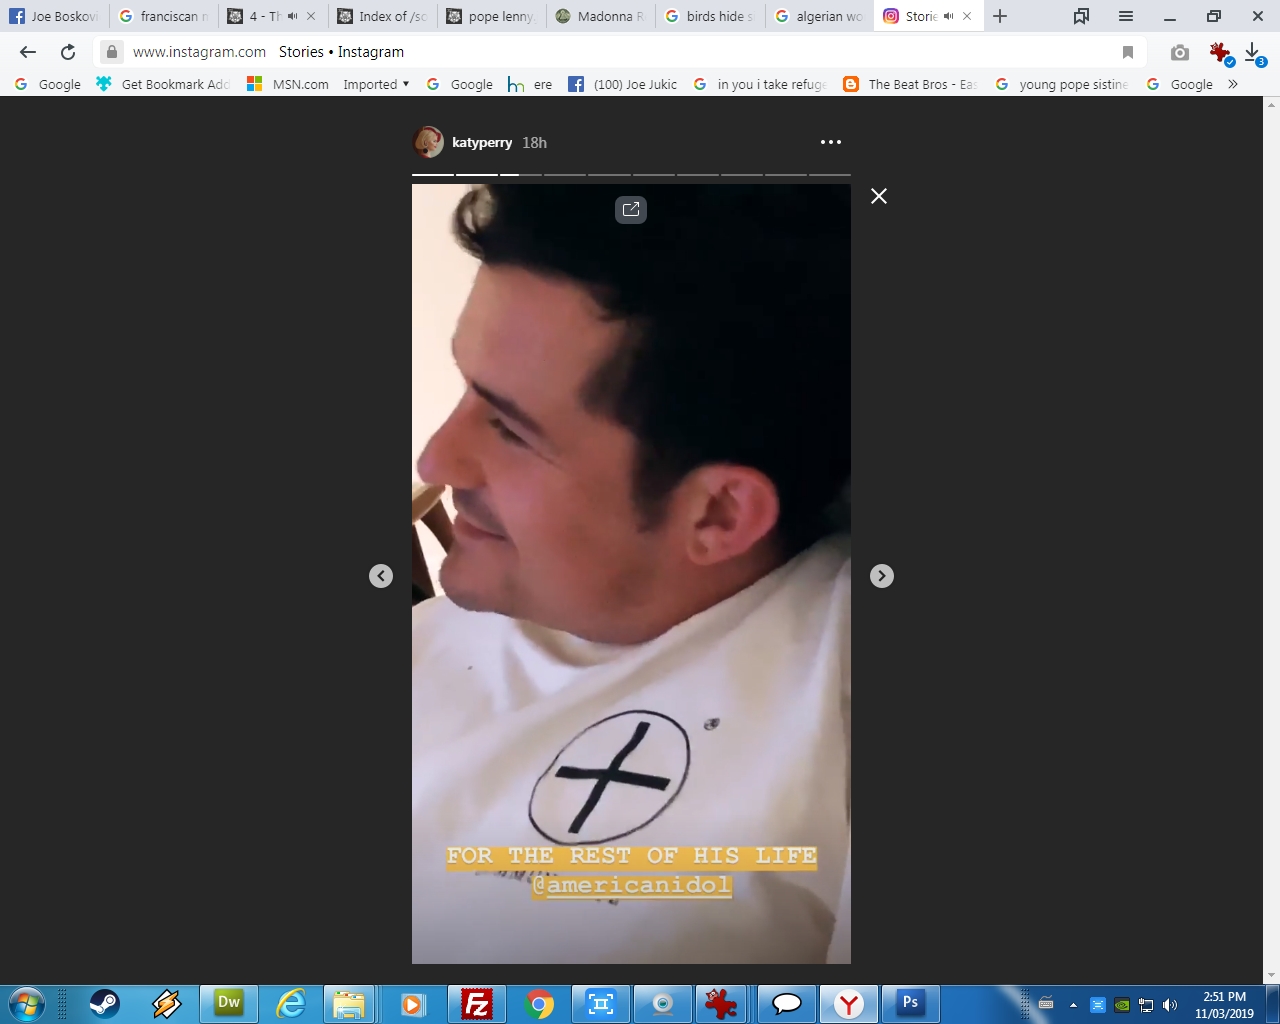
Task: Open katyperry profile from username
Action: (481, 143)
